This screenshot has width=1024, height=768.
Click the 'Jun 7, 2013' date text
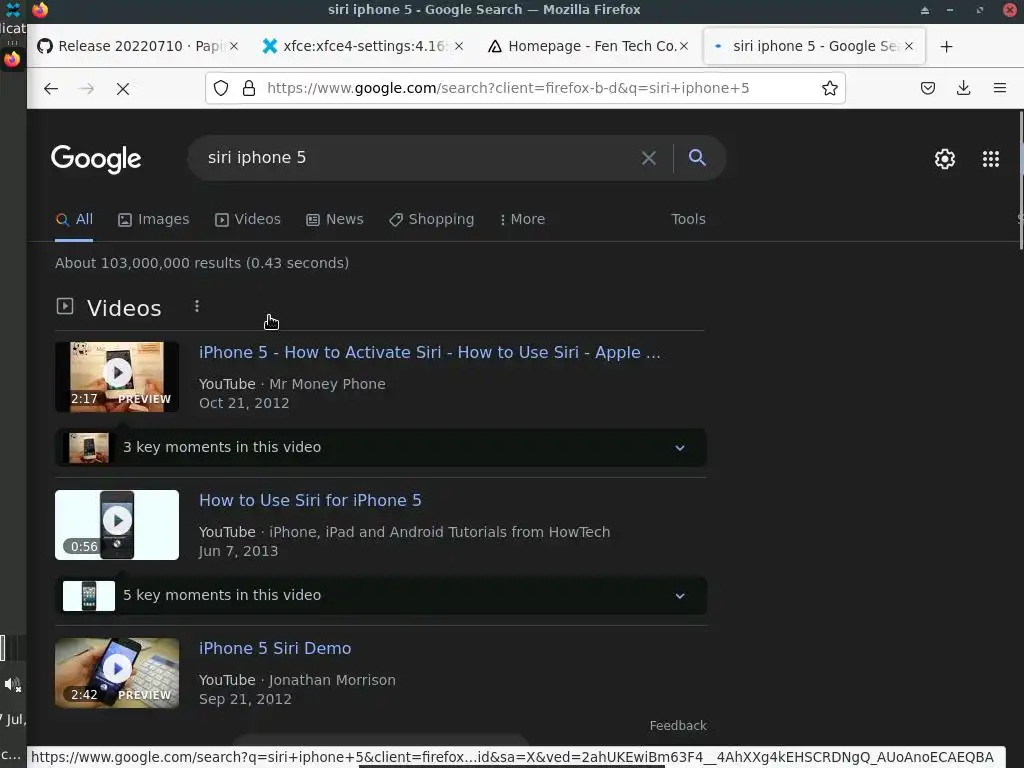pos(238,551)
